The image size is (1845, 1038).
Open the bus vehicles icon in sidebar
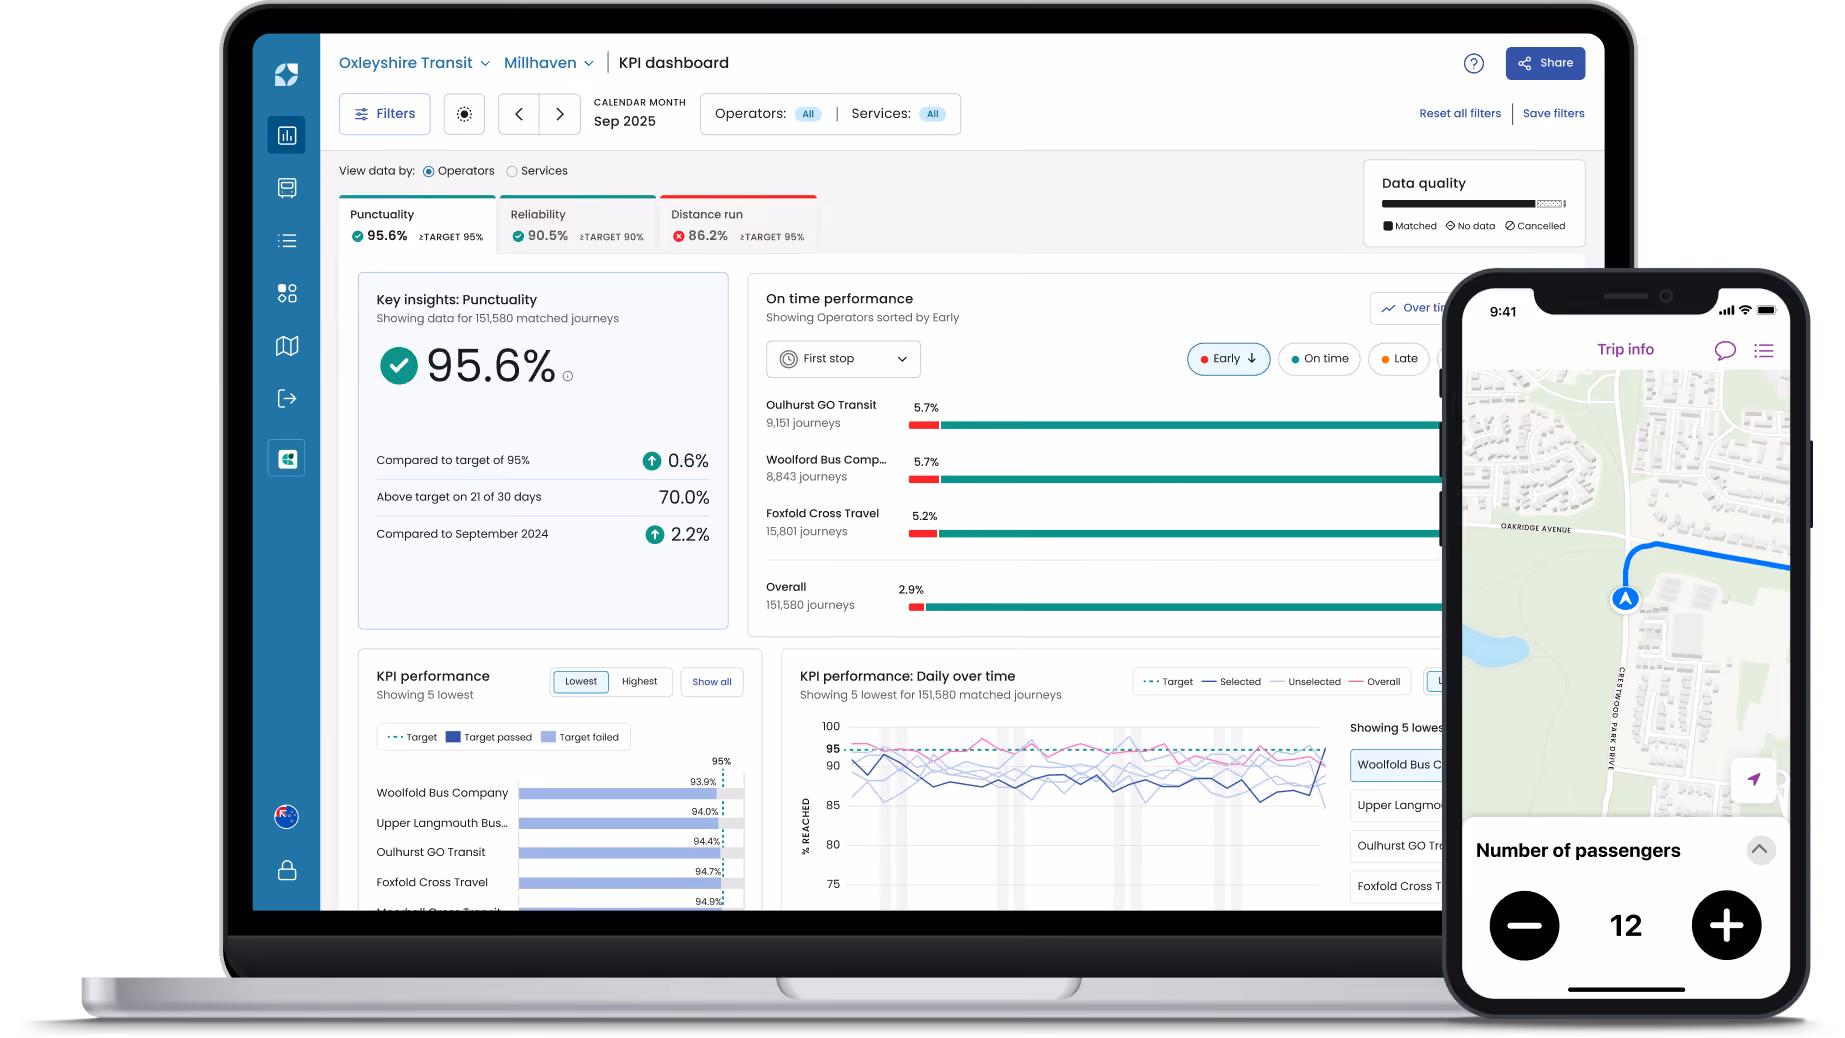[287, 188]
